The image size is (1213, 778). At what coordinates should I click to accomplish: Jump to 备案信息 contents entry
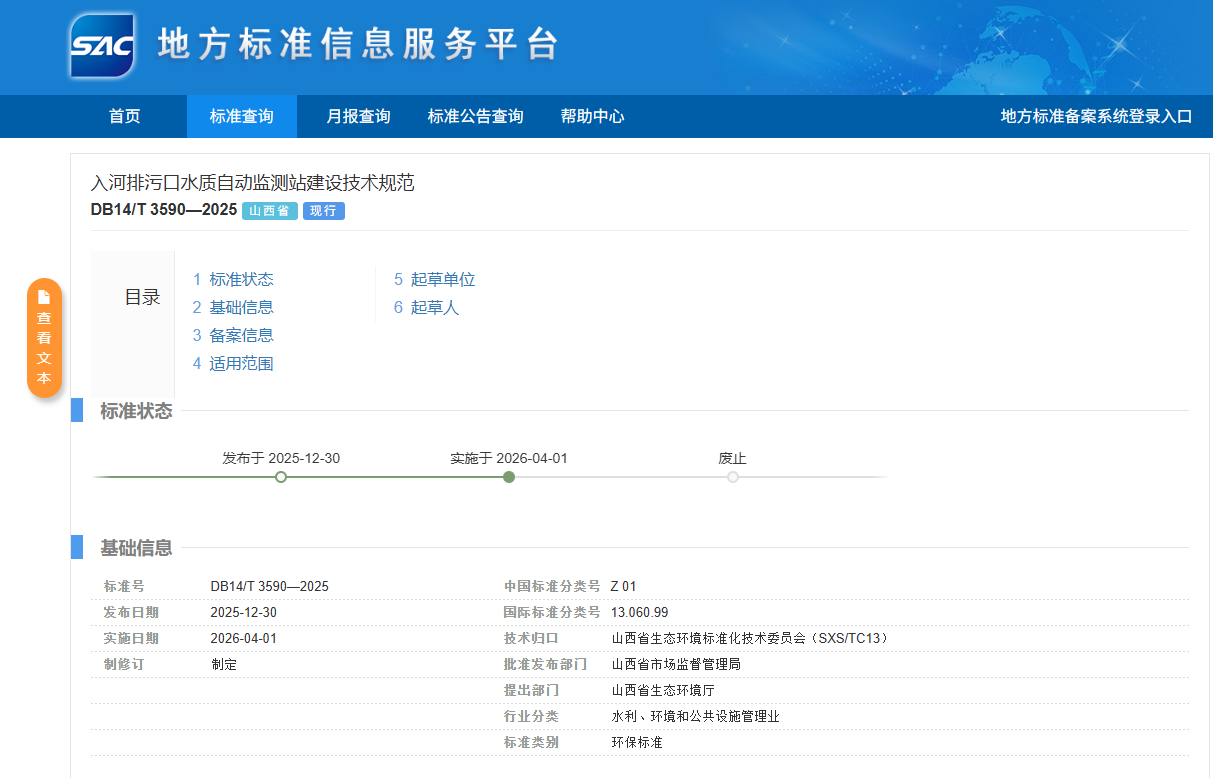coord(241,335)
